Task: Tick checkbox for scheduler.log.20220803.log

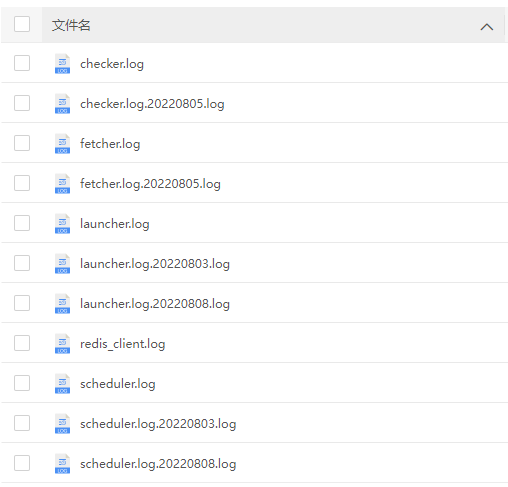Action: (22, 423)
